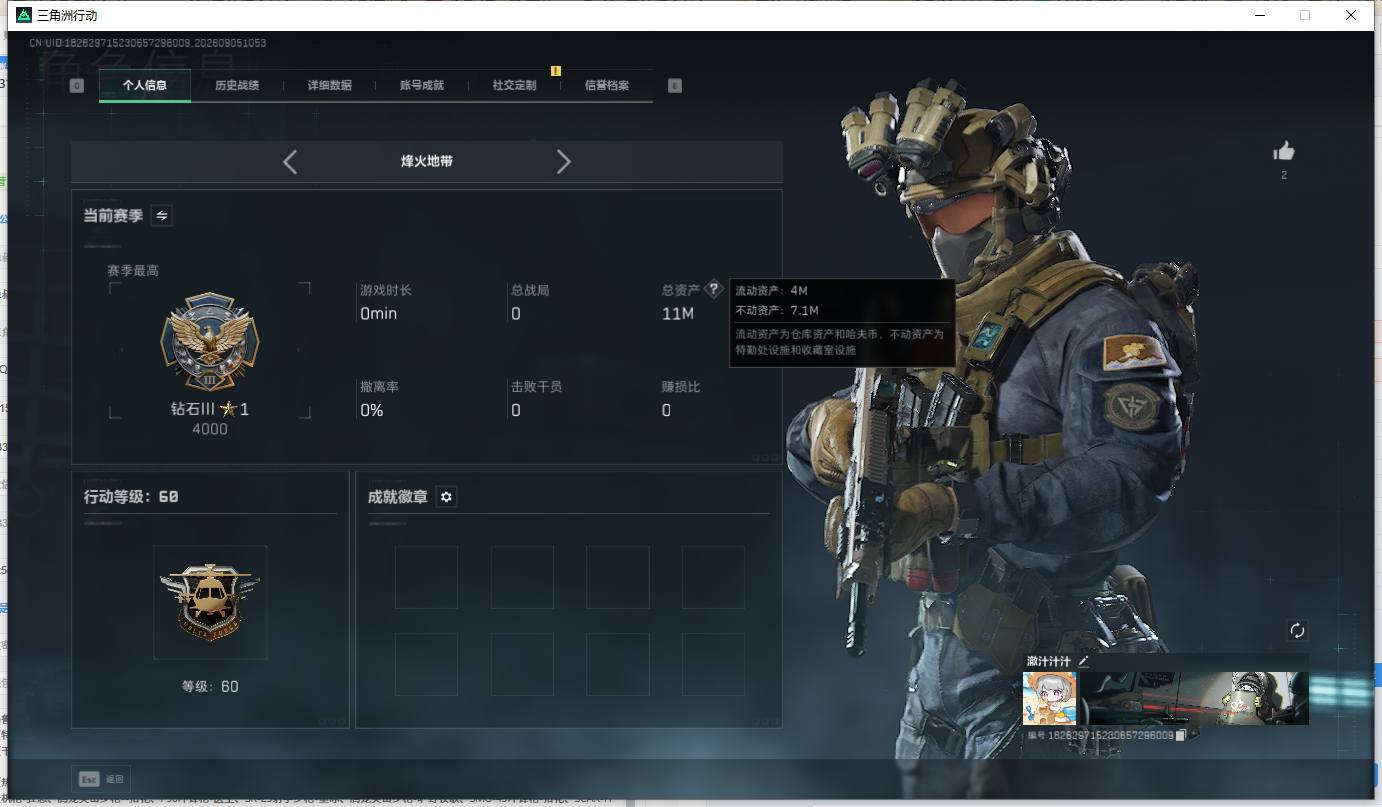1382x807 pixels.
Task: View the 信誉档案 tab
Action: click(x=607, y=86)
